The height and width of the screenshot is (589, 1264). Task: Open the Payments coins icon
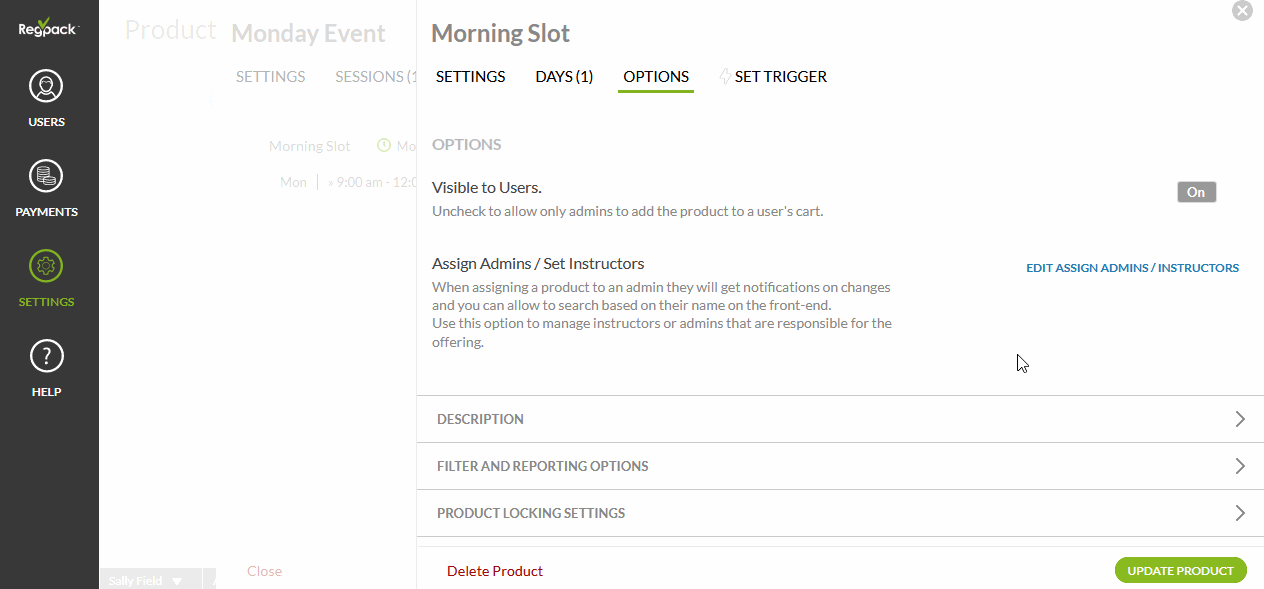pyautogui.click(x=46, y=177)
